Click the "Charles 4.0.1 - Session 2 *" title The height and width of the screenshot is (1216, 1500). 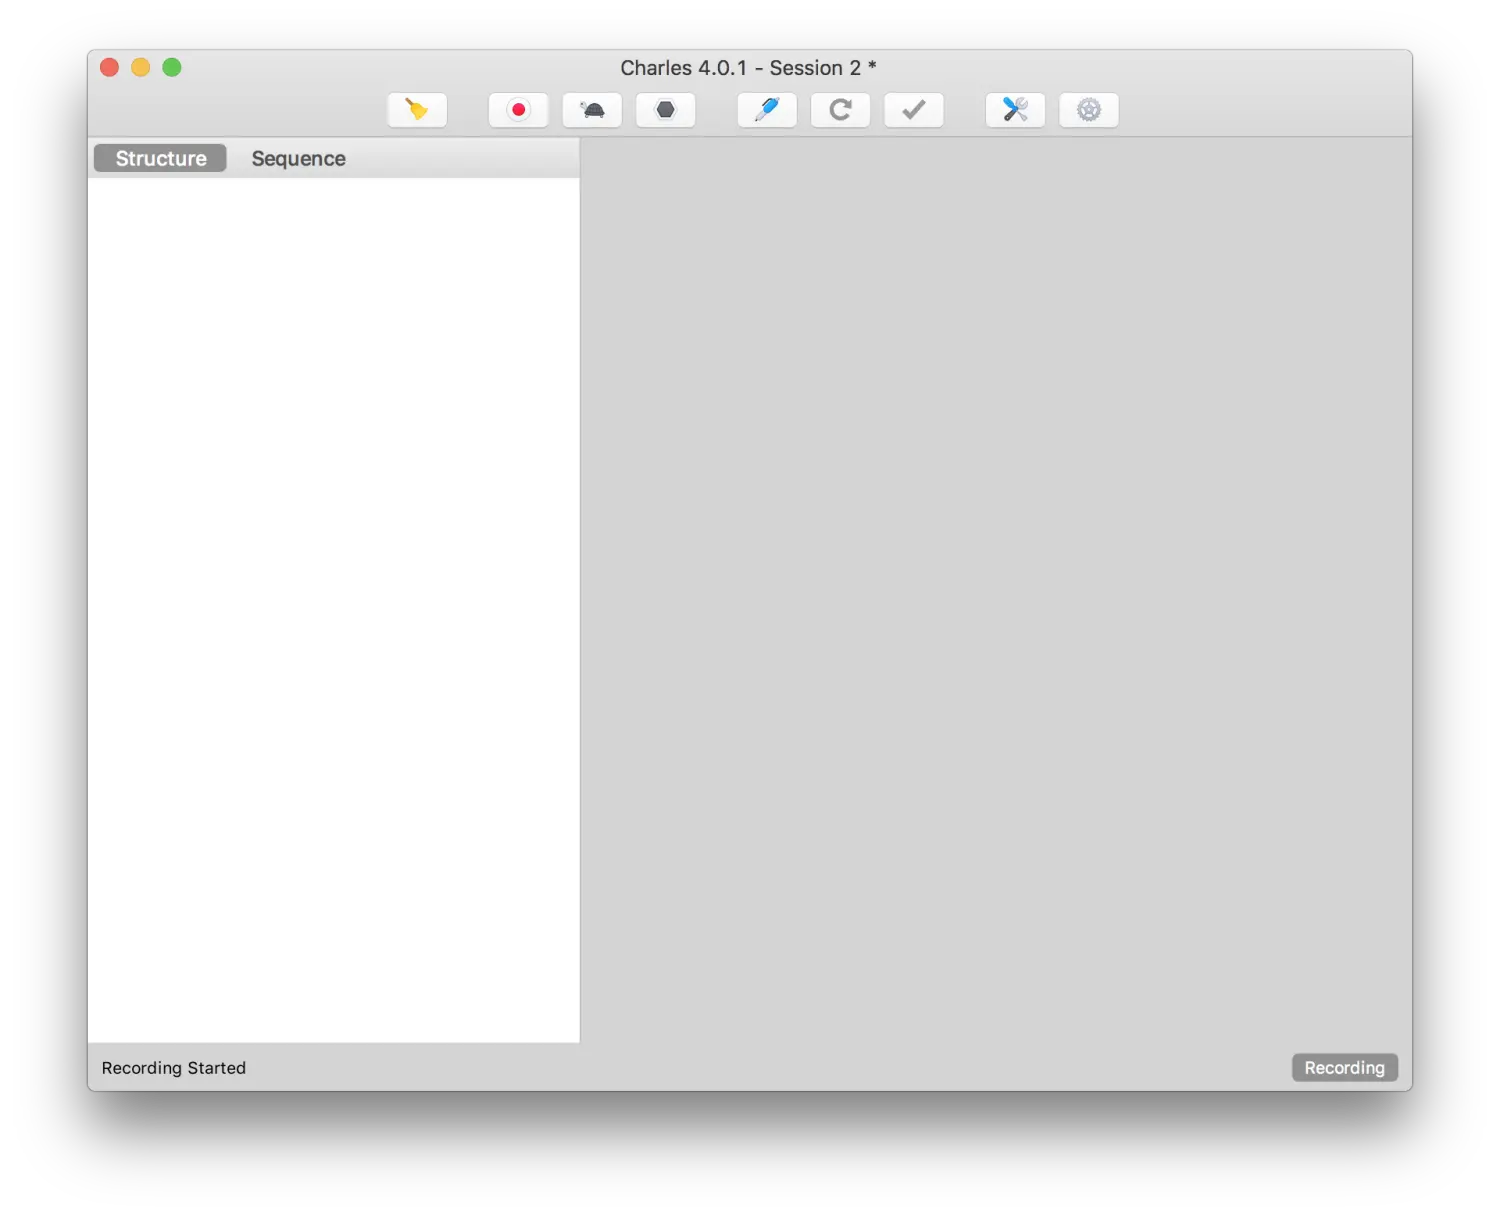748,68
